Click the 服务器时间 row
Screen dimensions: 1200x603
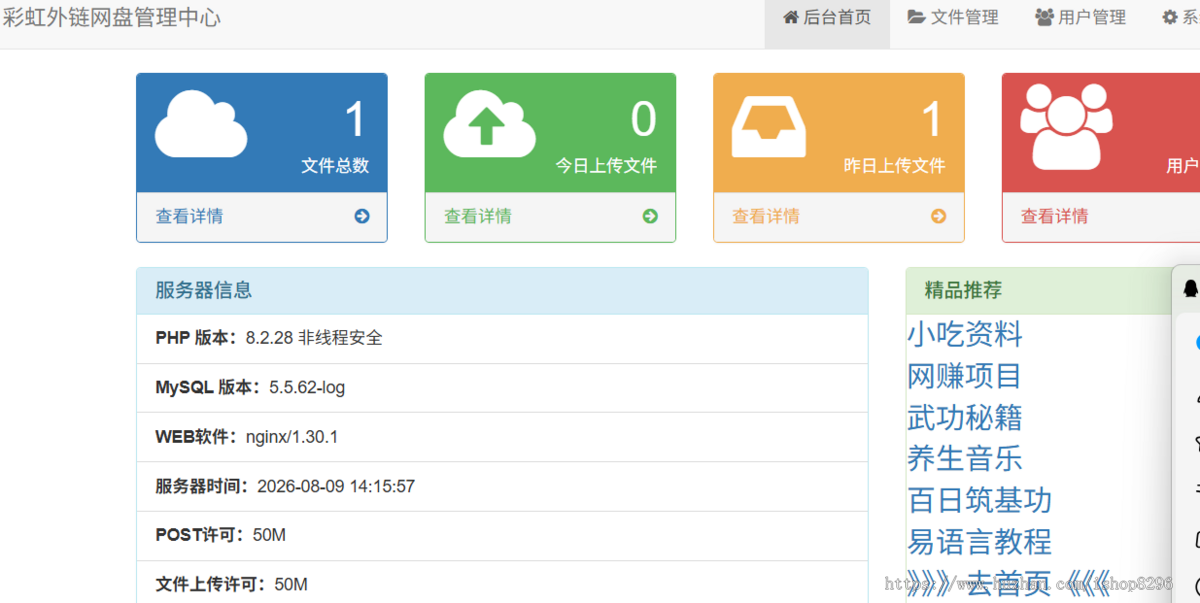pyautogui.click(x=502, y=487)
